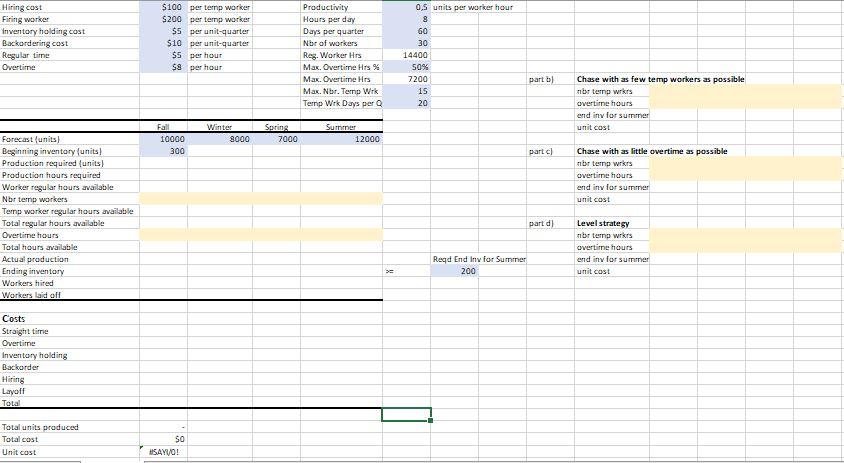Click the Max. Overtime Hrs % value 50%
Image resolution: width=844 pixels, height=463 pixels.
tap(406, 67)
